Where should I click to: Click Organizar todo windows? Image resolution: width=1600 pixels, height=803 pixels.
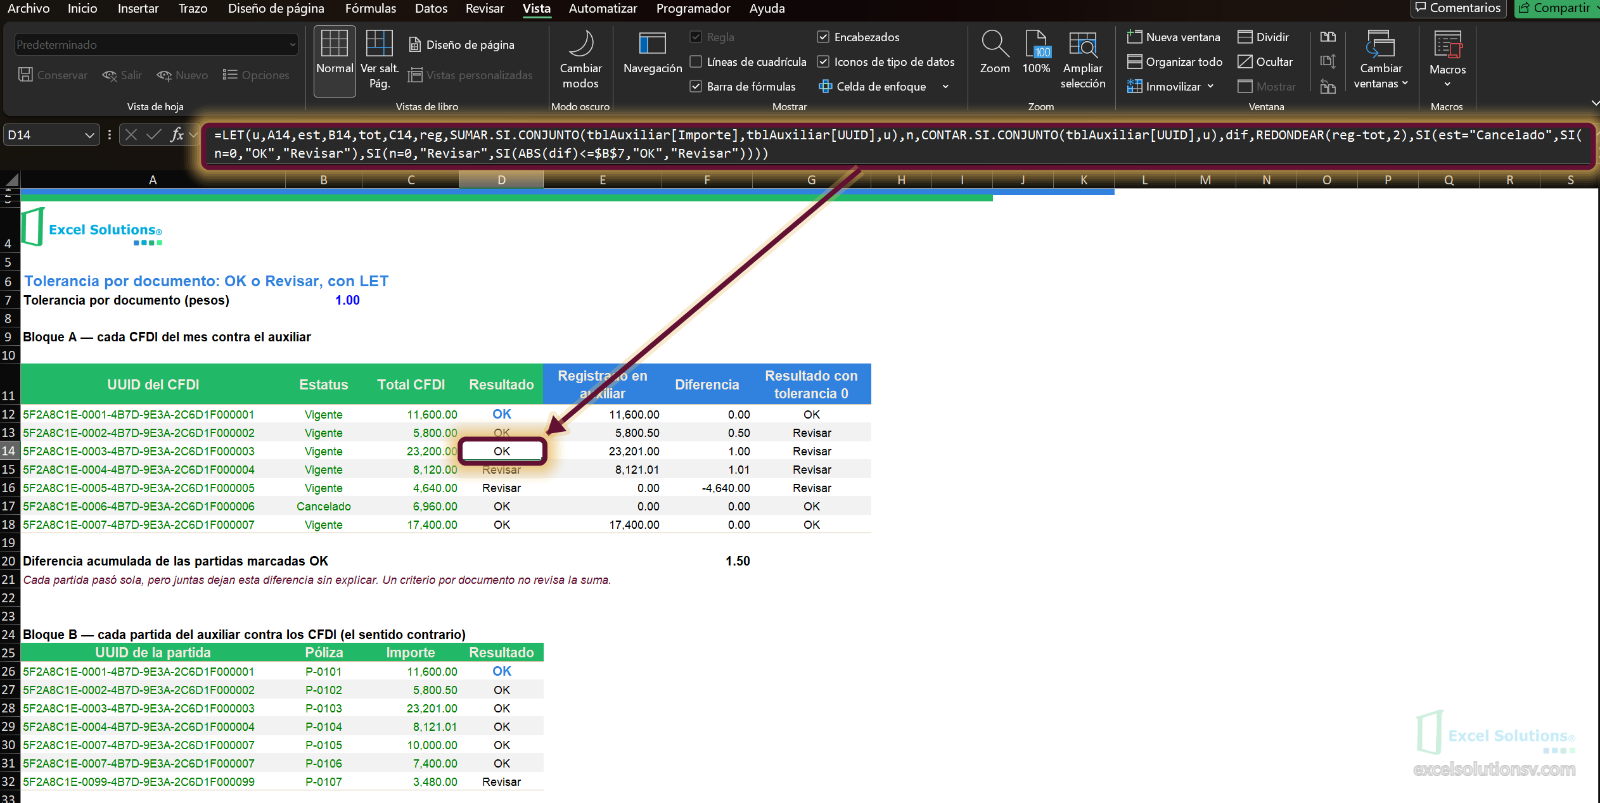click(x=1175, y=62)
